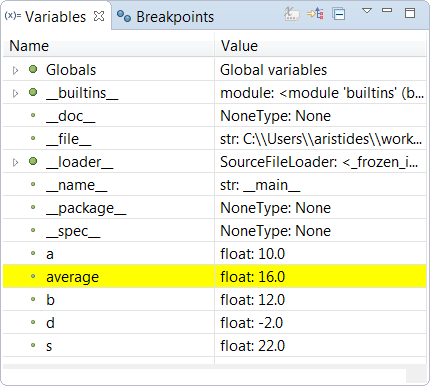This screenshot has width=430, height=386.
Task: Select the __doc__ variable row
Action: [215, 116]
